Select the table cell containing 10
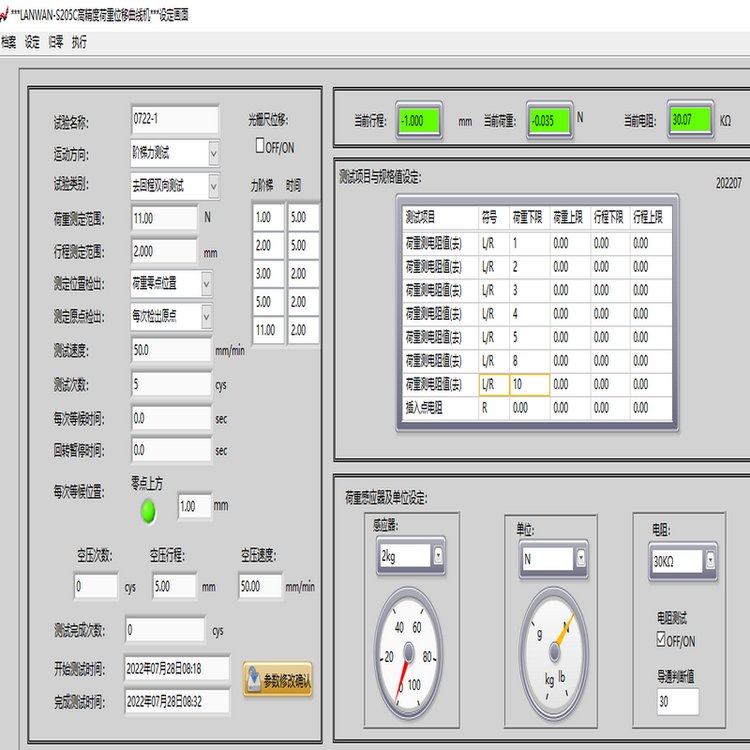 tap(529, 385)
